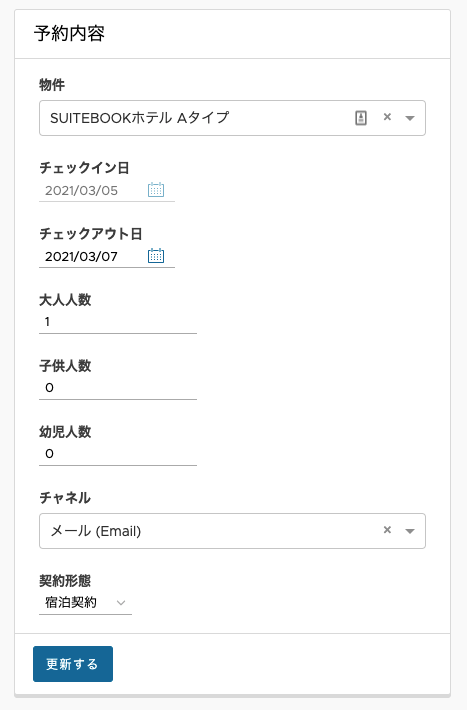Focus the 子供人数 number field
Screen dimensions: 467x710
[118, 388]
